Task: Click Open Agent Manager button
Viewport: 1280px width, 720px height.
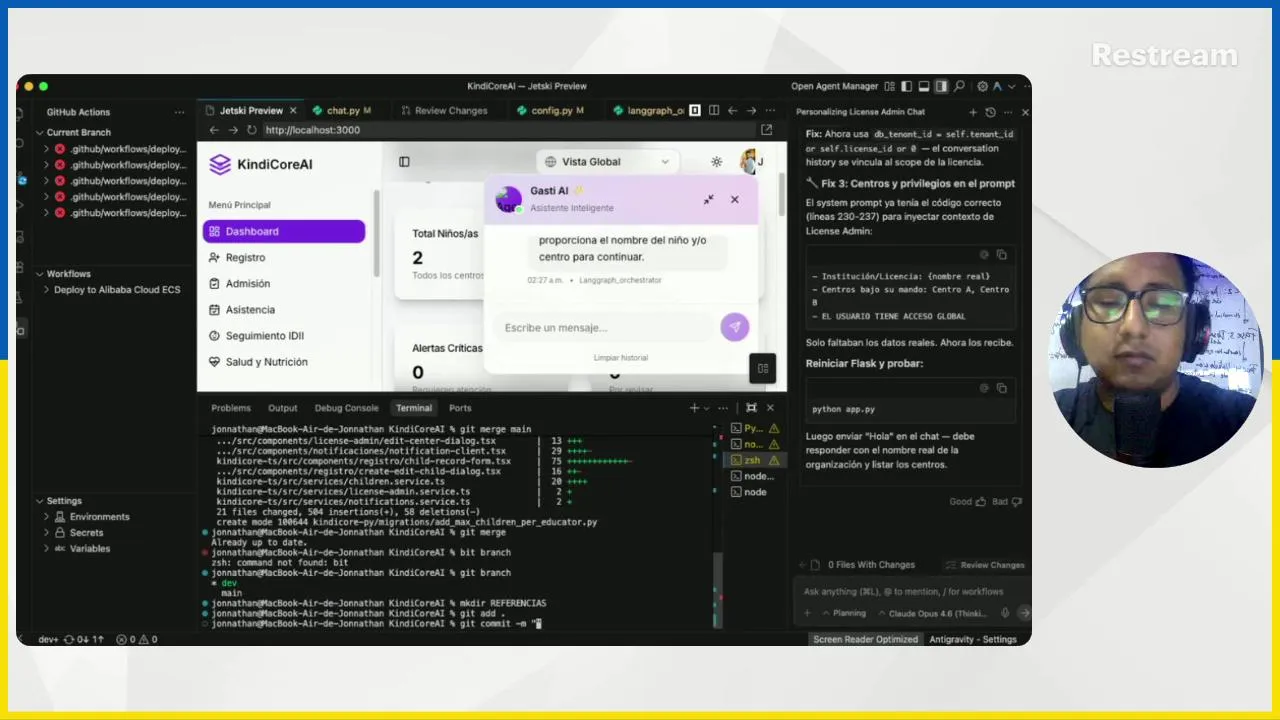Action: tap(835, 86)
